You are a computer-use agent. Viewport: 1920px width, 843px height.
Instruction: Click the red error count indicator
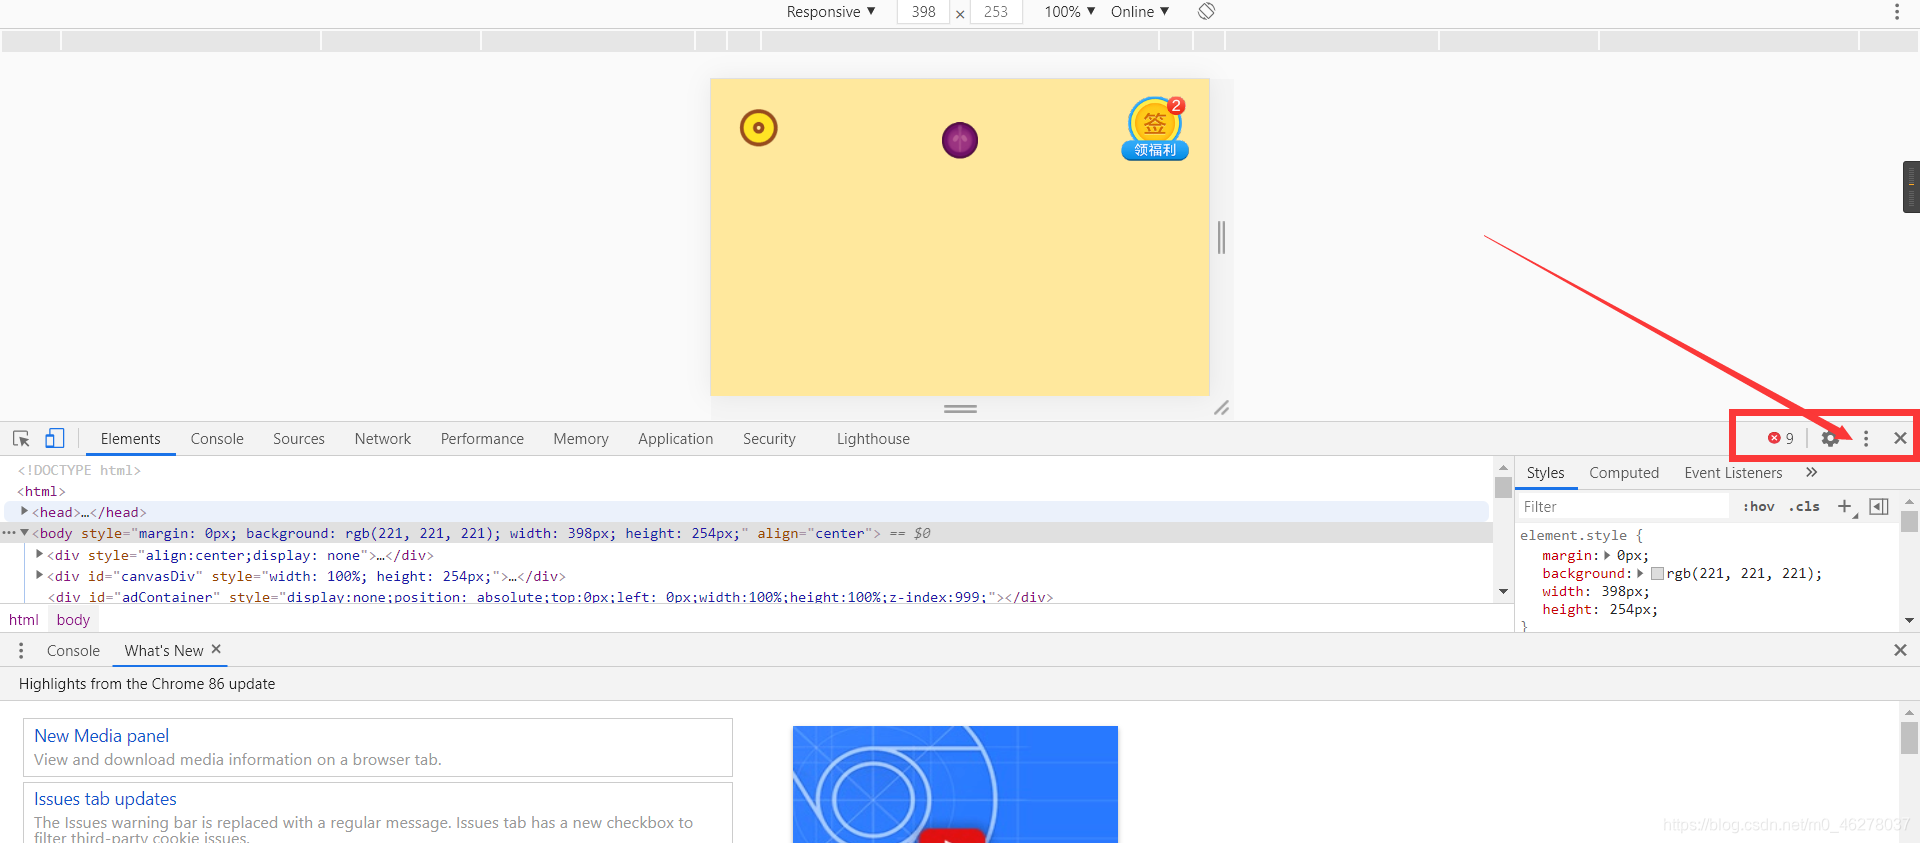tap(1781, 438)
